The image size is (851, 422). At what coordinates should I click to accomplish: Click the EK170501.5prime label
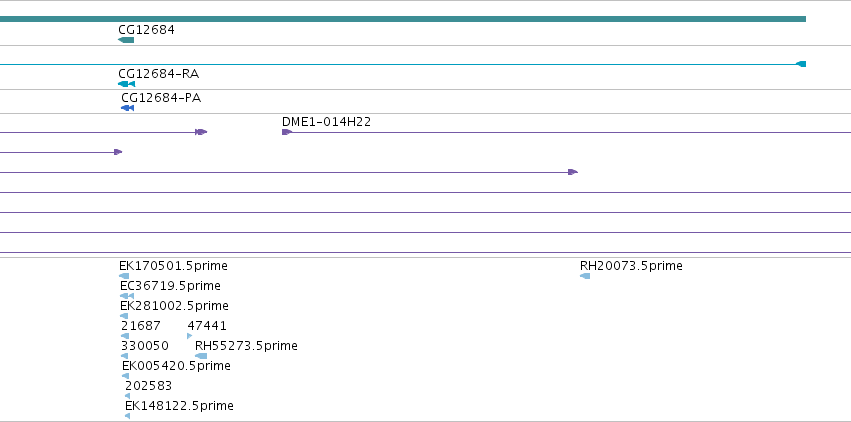[173, 266]
